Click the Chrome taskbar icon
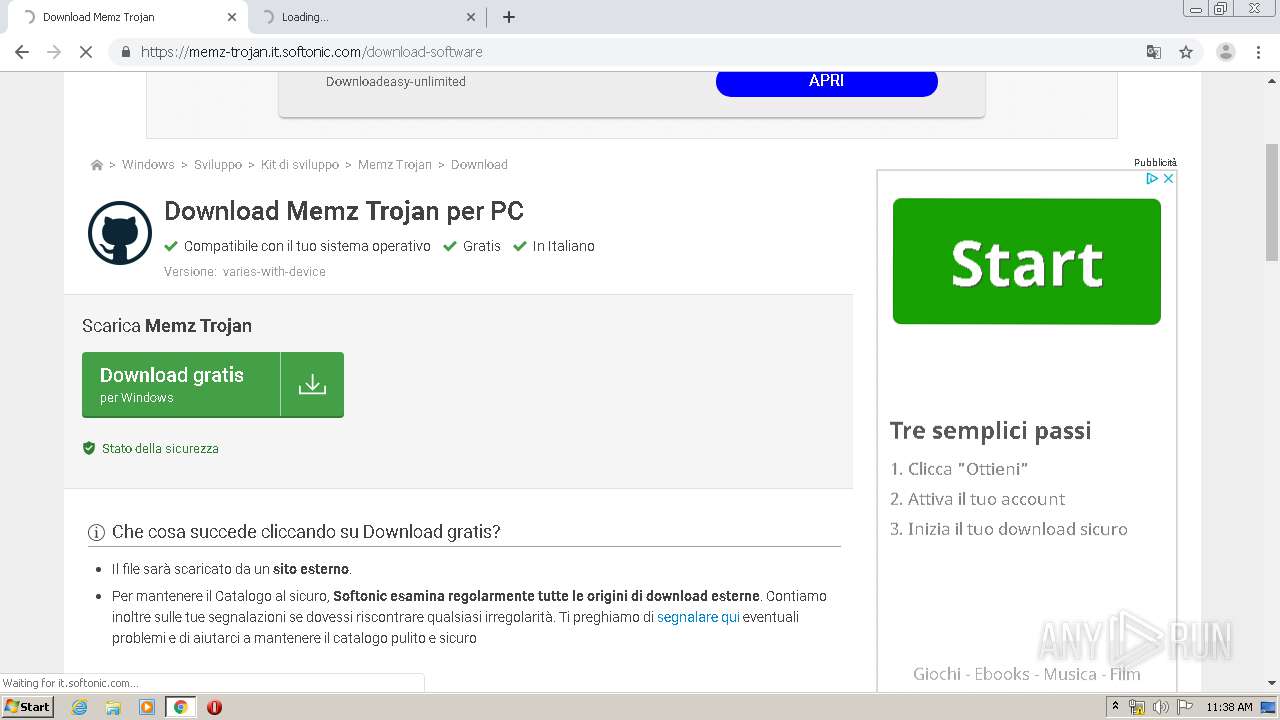Image resolution: width=1280 pixels, height=720 pixels. pos(180,707)
